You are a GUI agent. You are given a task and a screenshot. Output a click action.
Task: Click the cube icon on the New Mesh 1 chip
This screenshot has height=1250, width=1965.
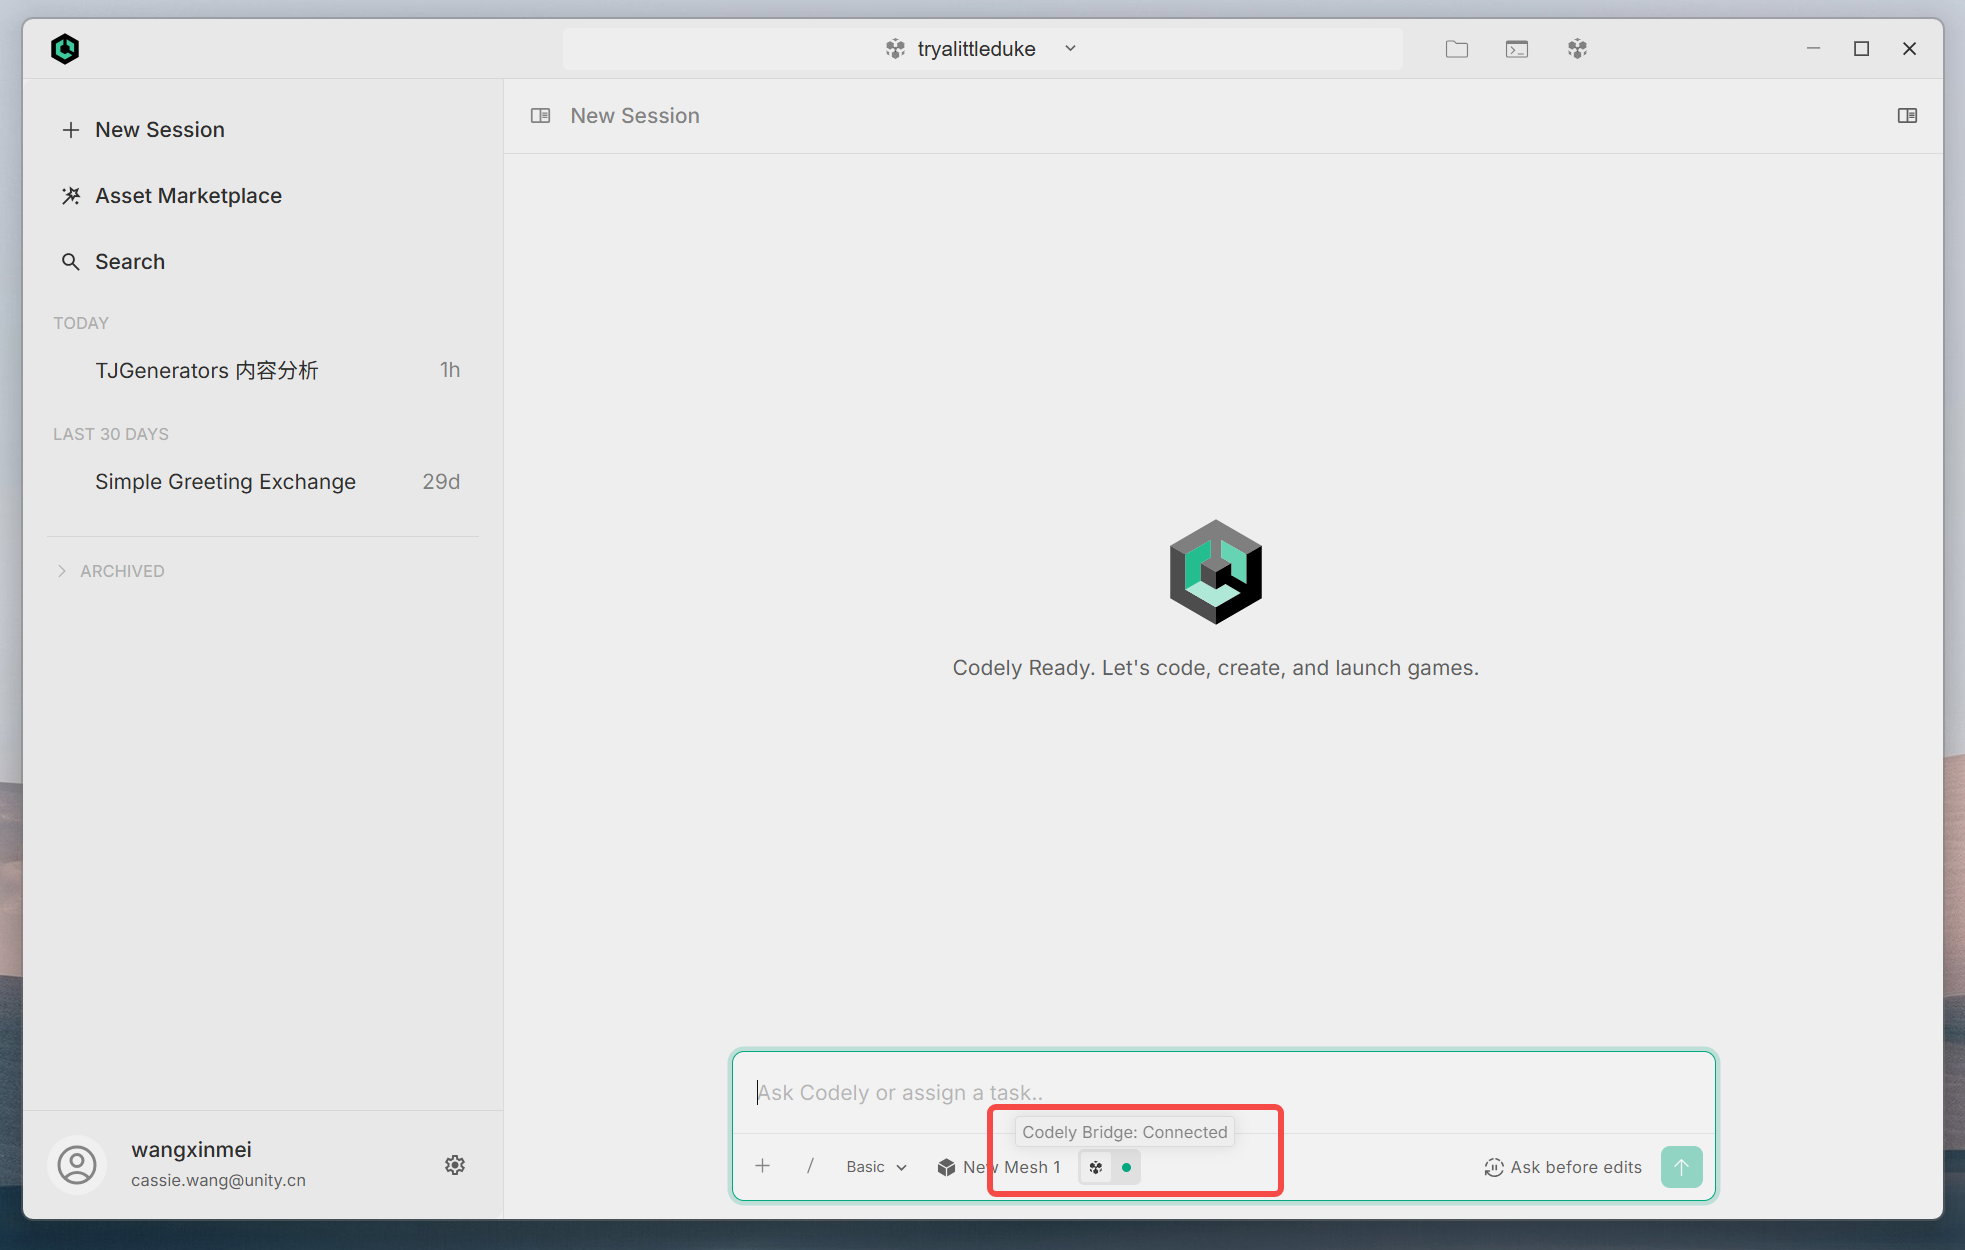[x=946, y=1167]
